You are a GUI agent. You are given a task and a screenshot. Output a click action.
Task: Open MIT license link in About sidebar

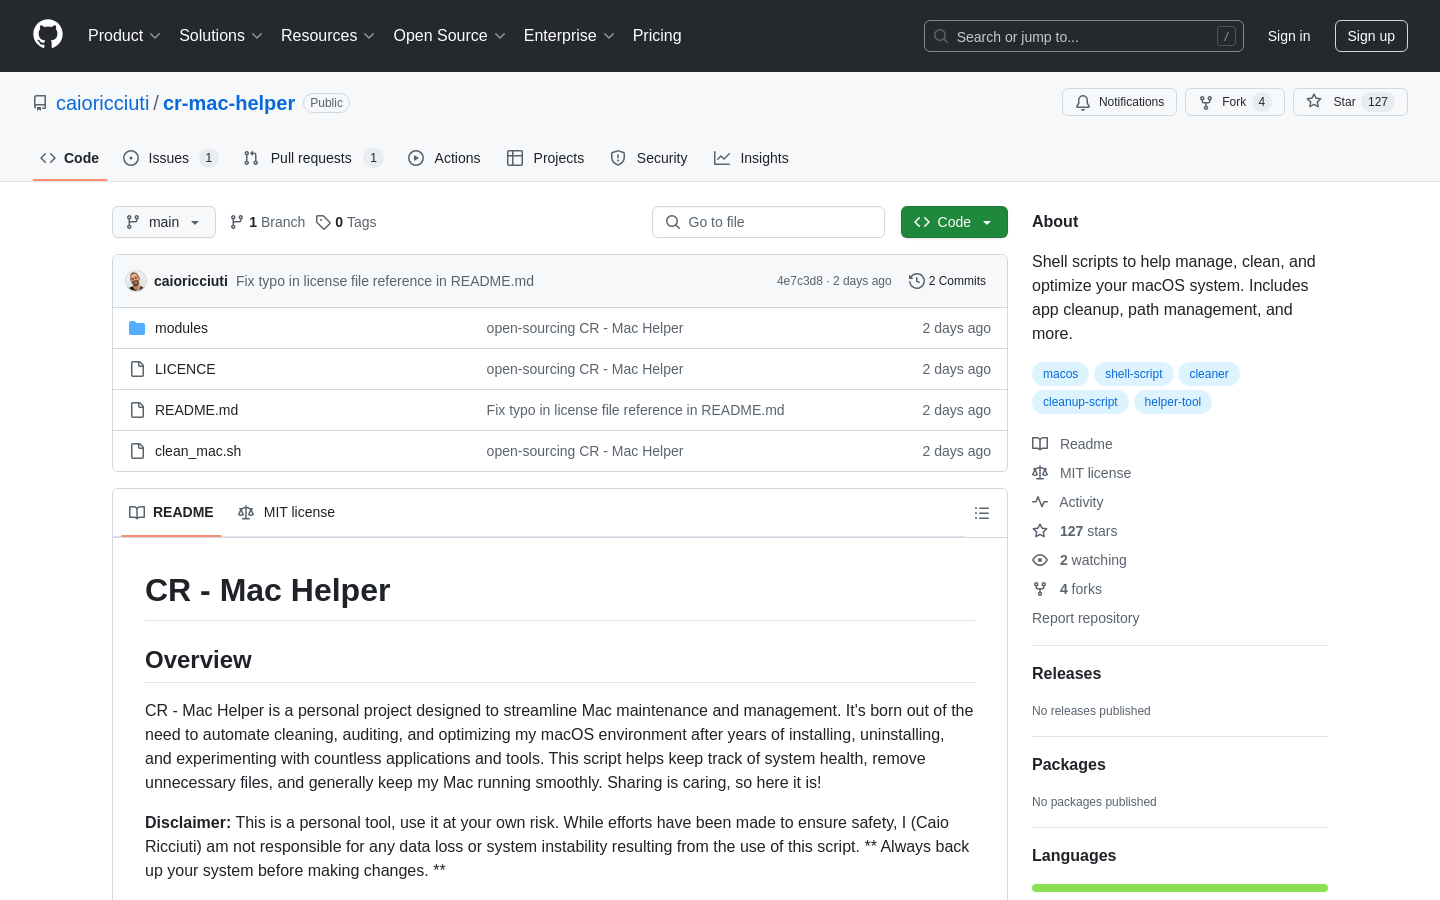1081,473
